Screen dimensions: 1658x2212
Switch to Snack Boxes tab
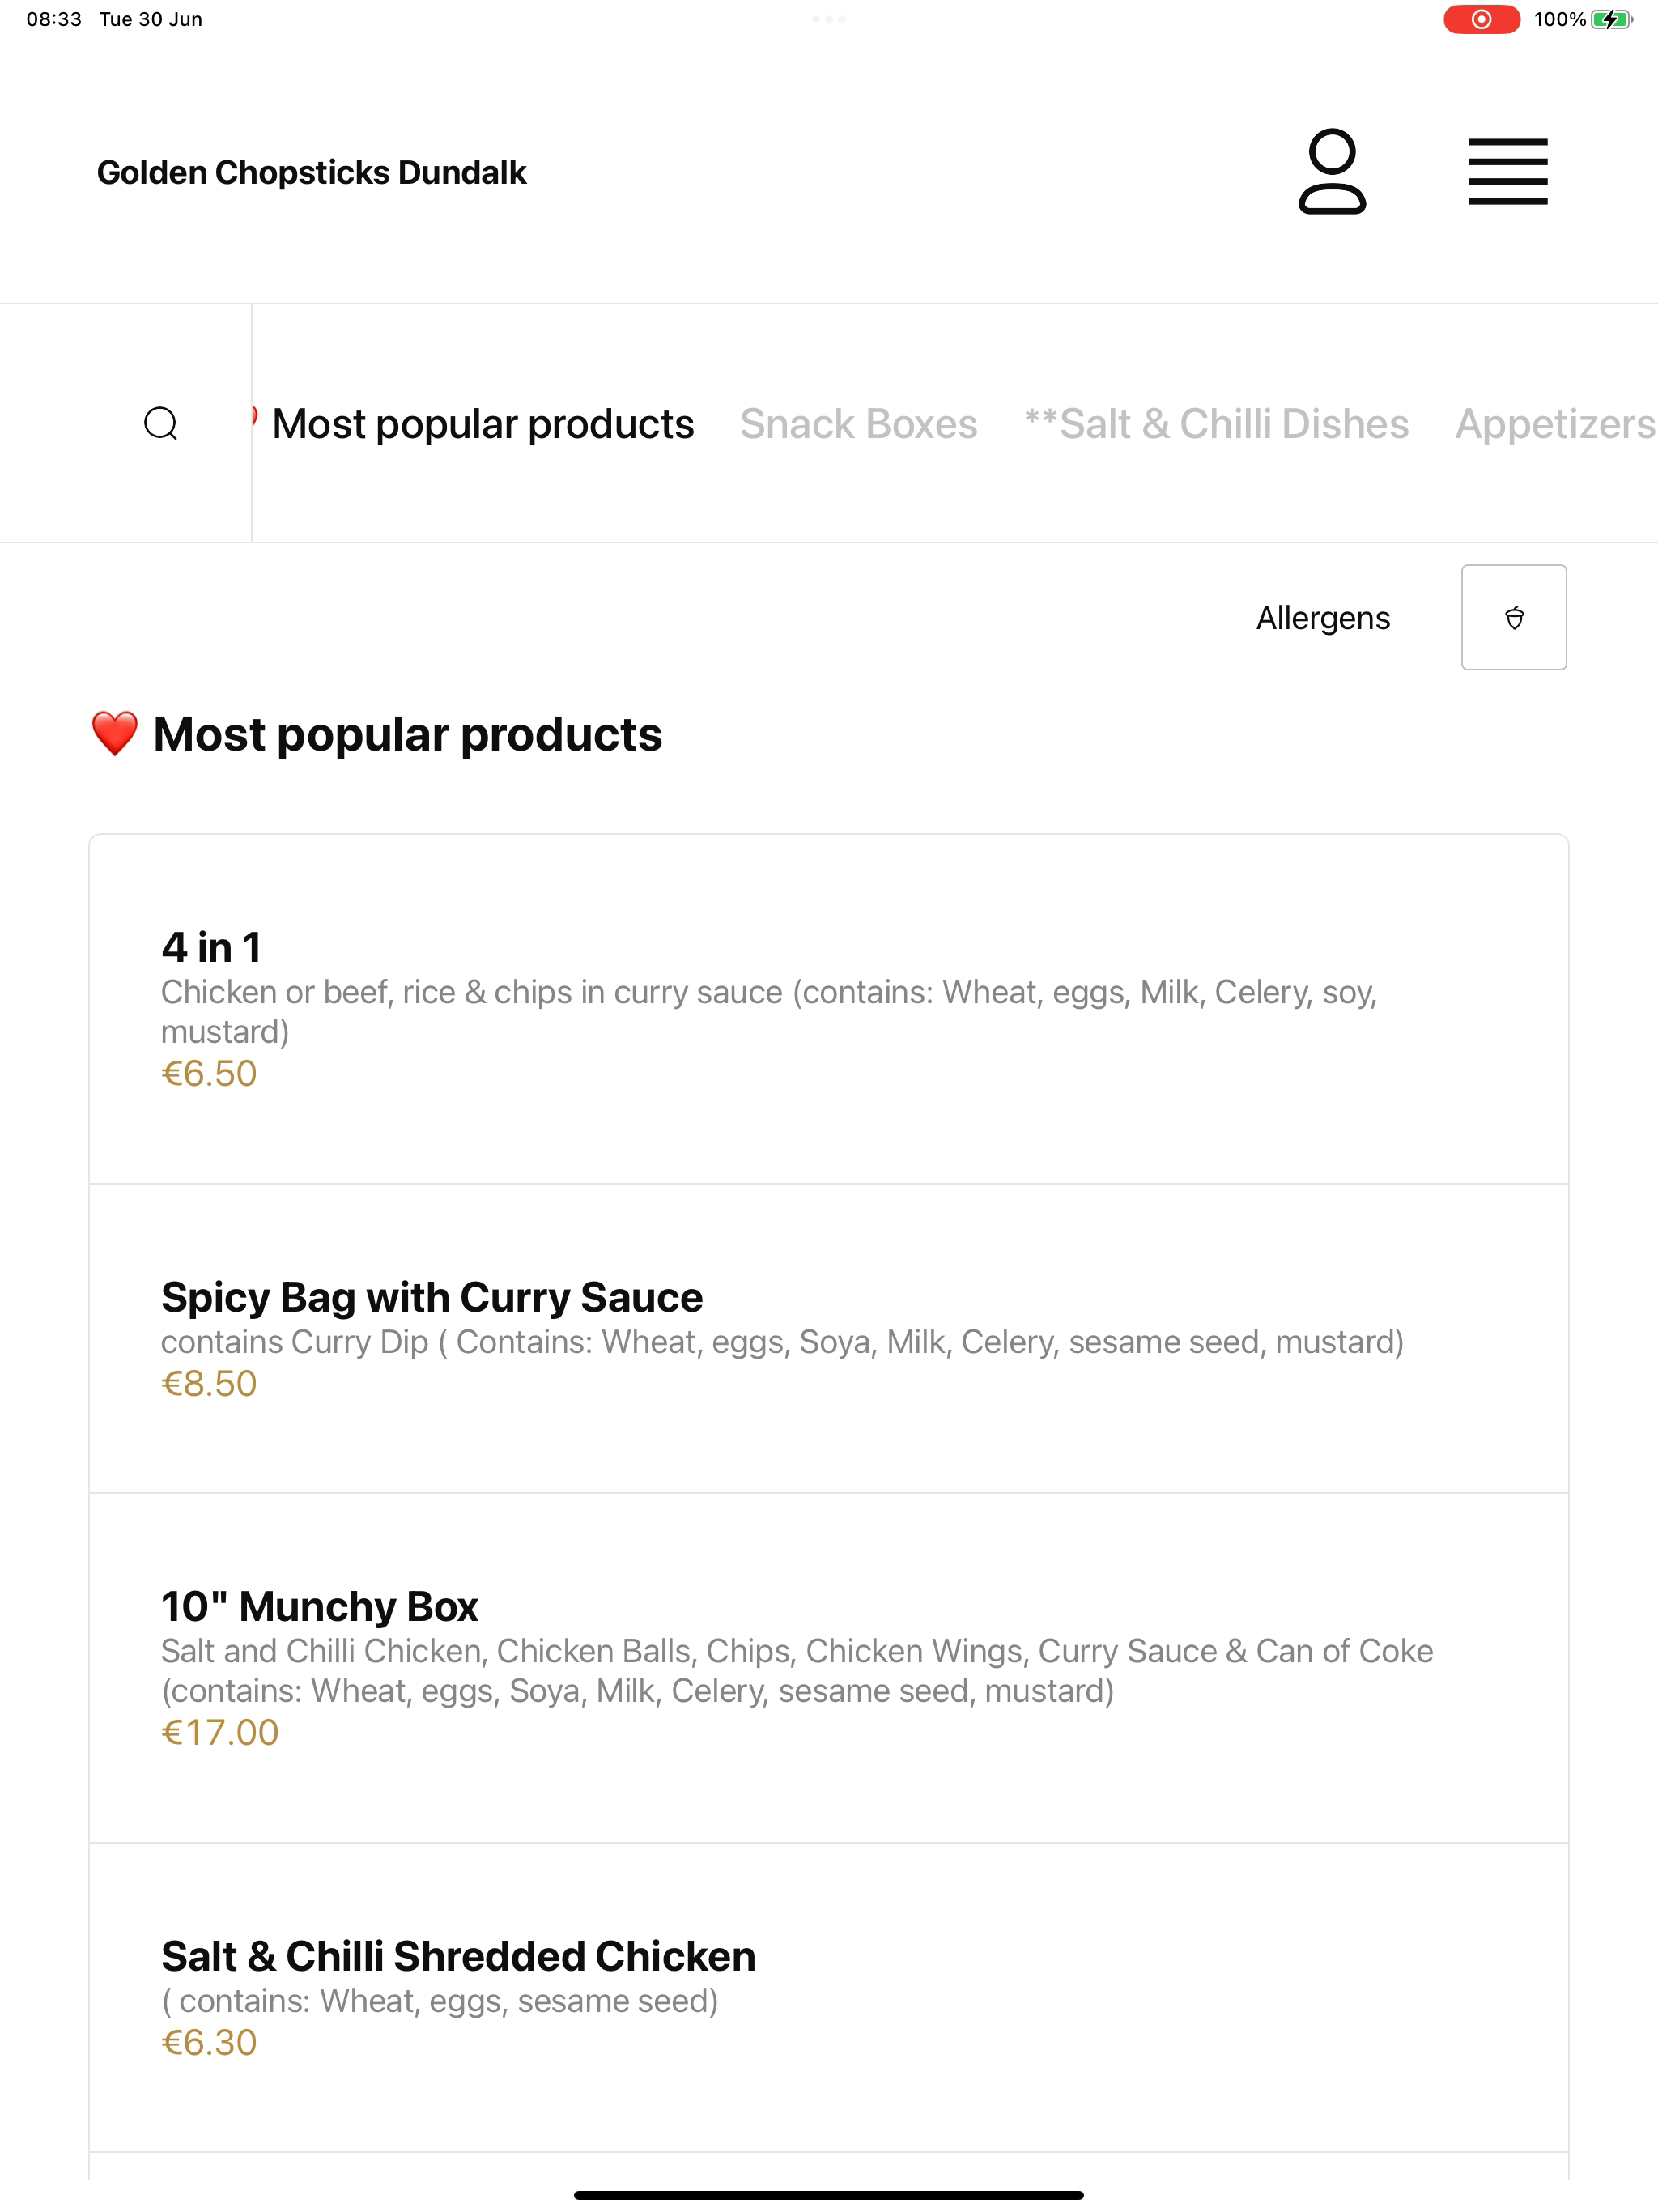coord(858,424)
